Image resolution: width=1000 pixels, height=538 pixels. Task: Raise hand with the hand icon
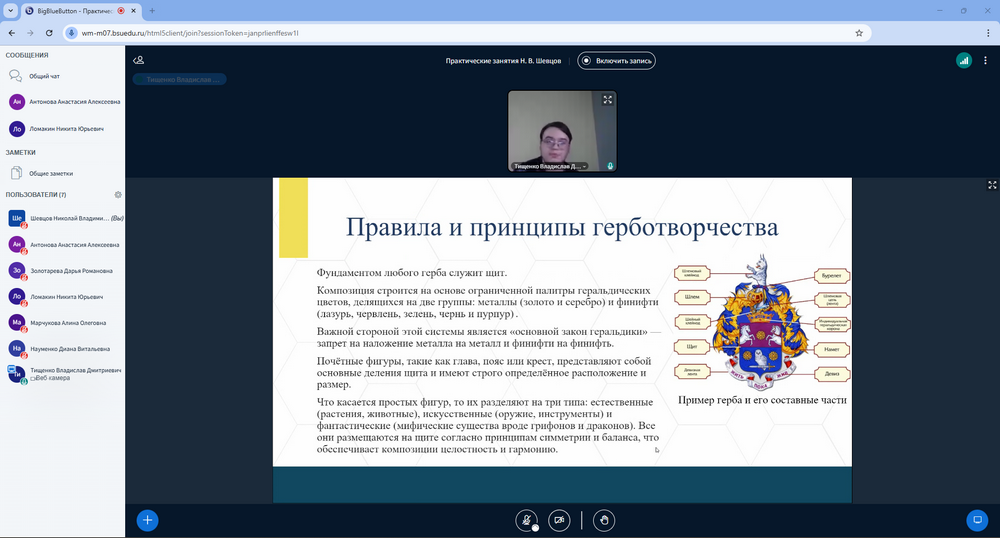coord(603,519)
